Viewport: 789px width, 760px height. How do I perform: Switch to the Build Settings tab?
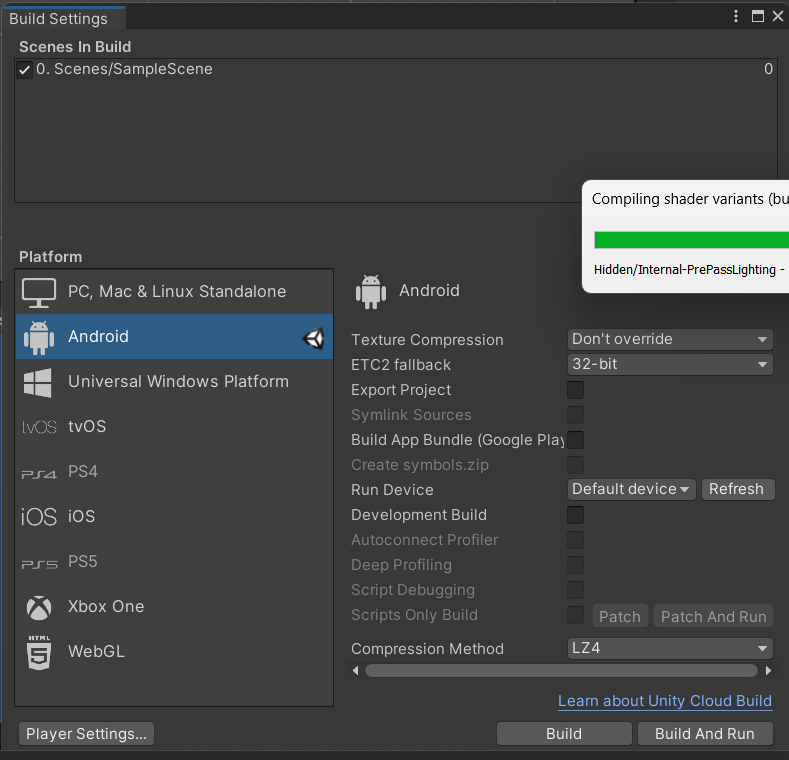pyautogui.click(x=63, y=18)
